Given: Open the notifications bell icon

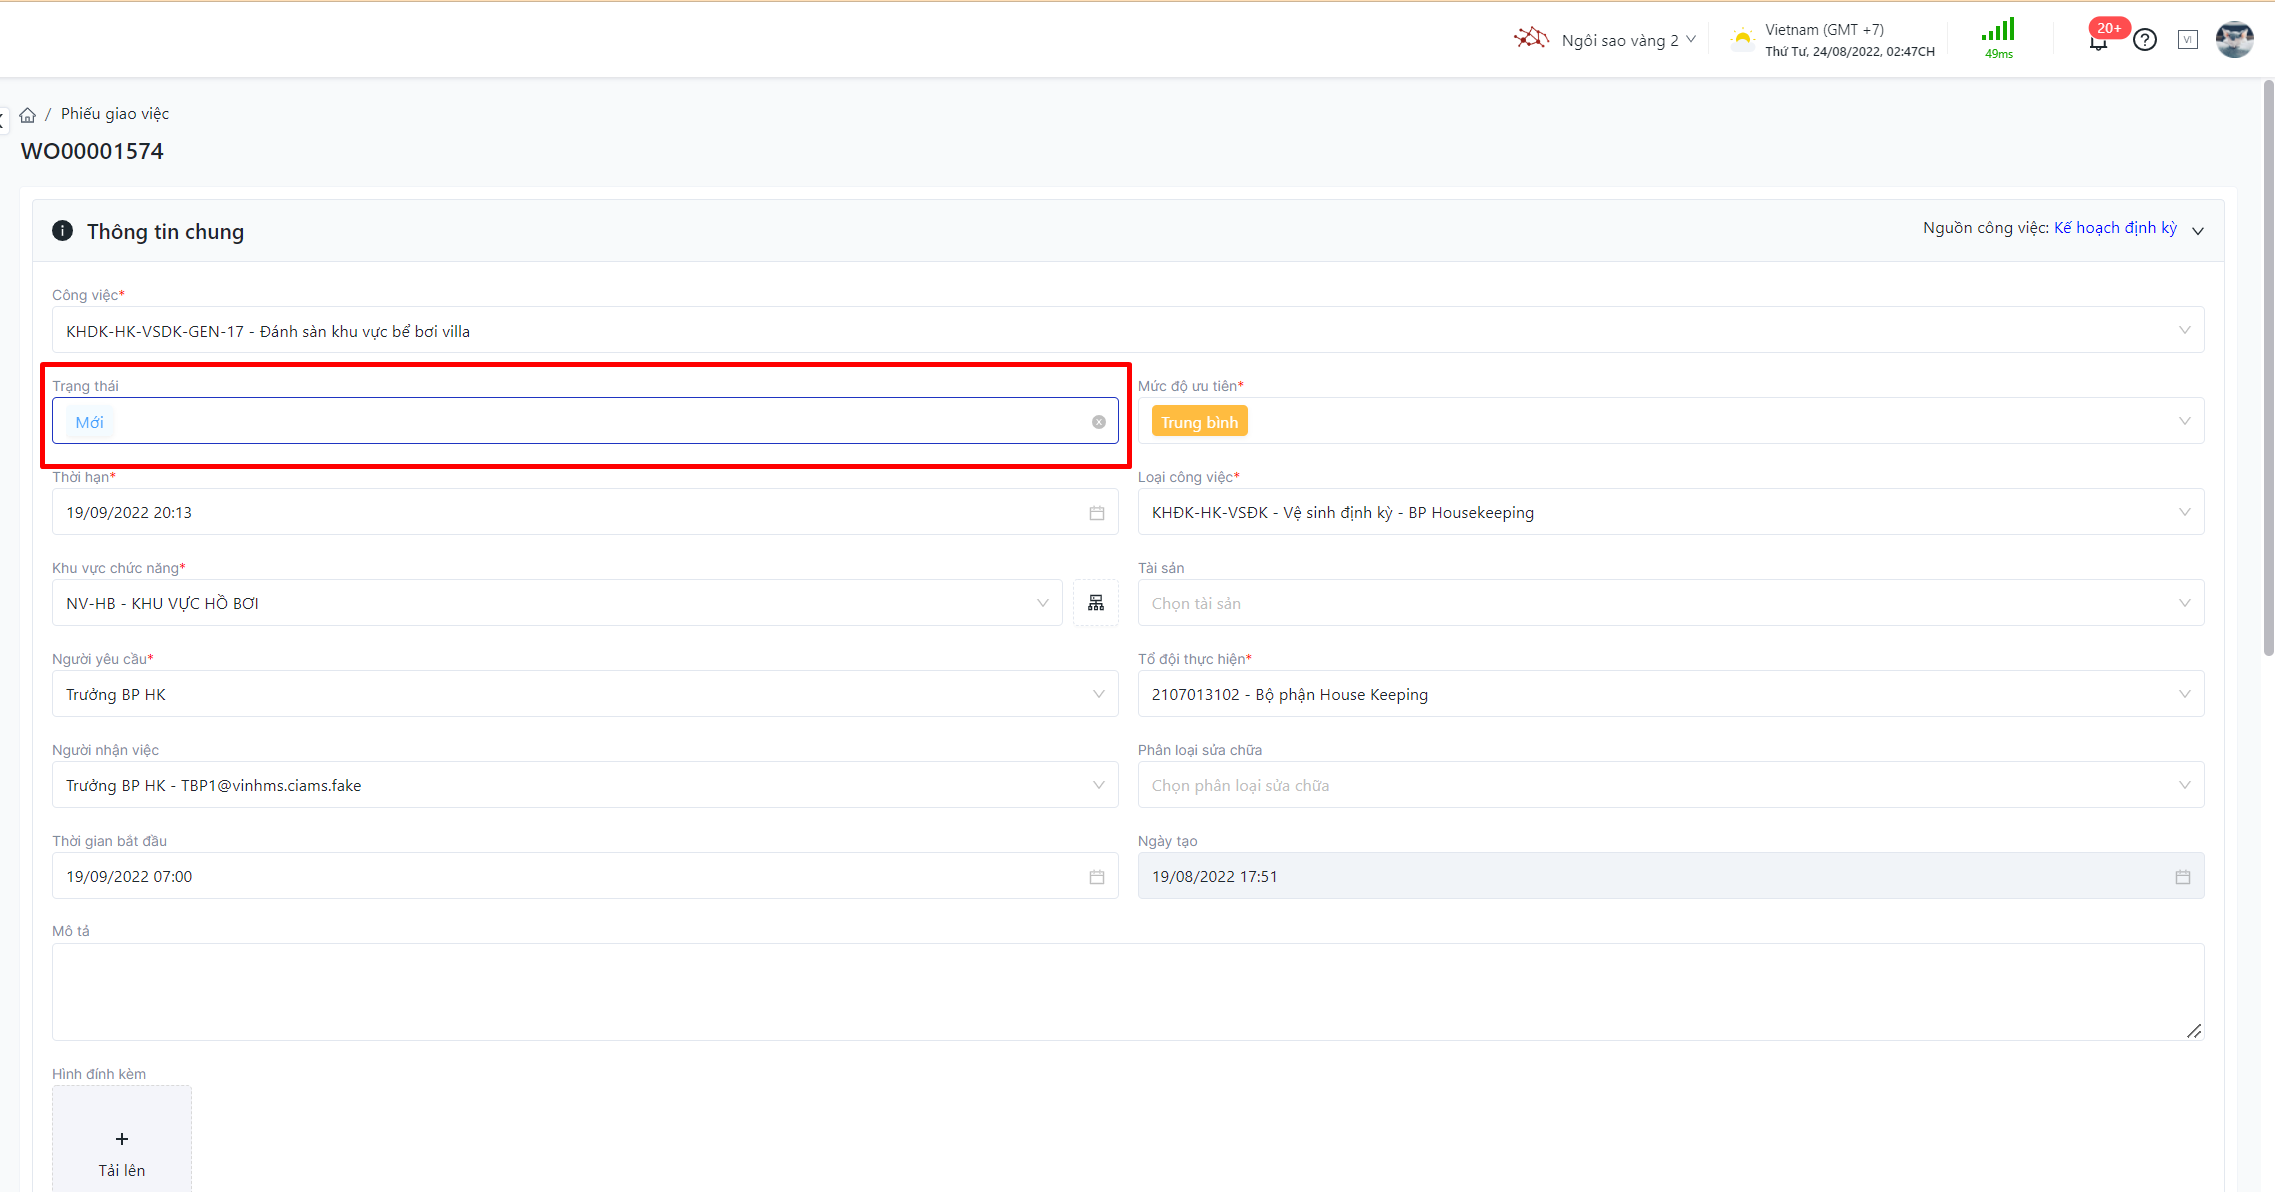Looking at the screenshot, I should (x=2098, y=41).
